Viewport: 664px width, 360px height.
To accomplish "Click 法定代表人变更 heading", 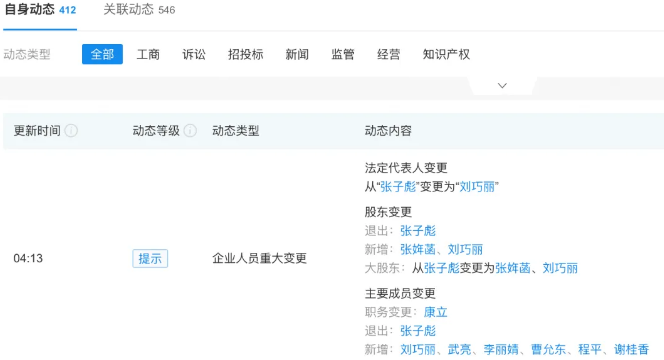I will click(x=406, y=168).
